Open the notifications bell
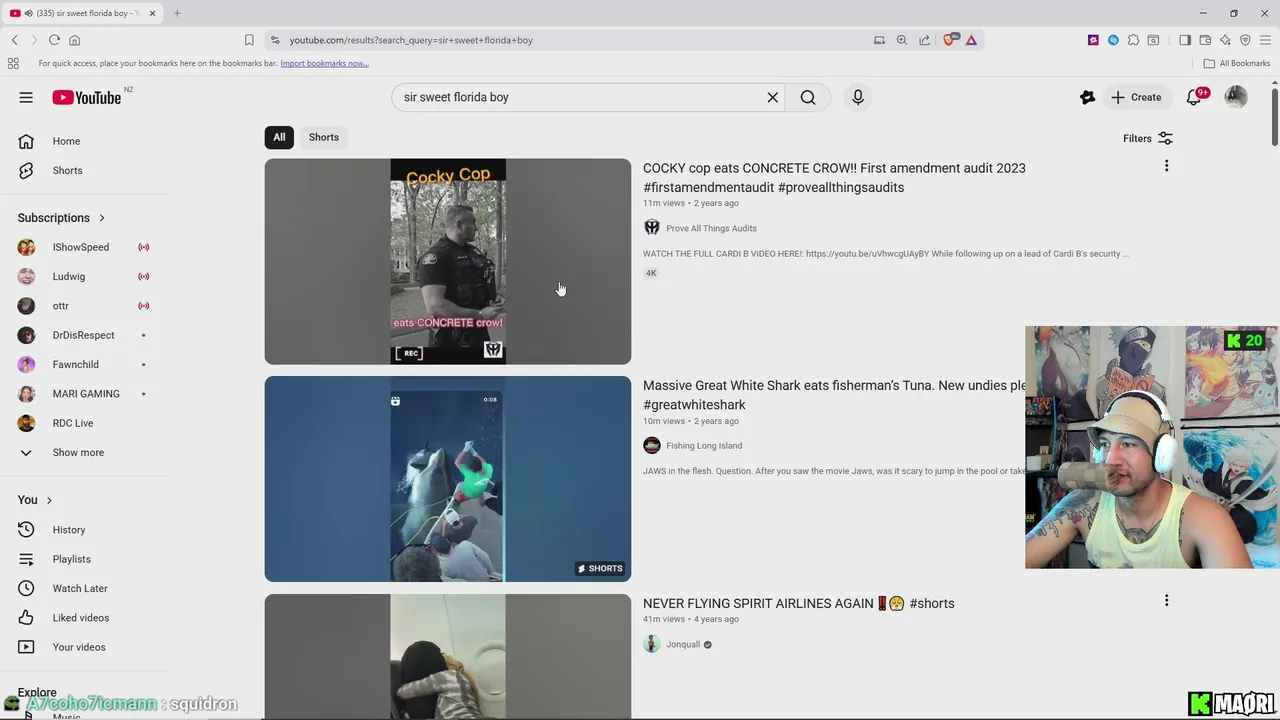This screenshot has height=720, width=1280. 1194,97
